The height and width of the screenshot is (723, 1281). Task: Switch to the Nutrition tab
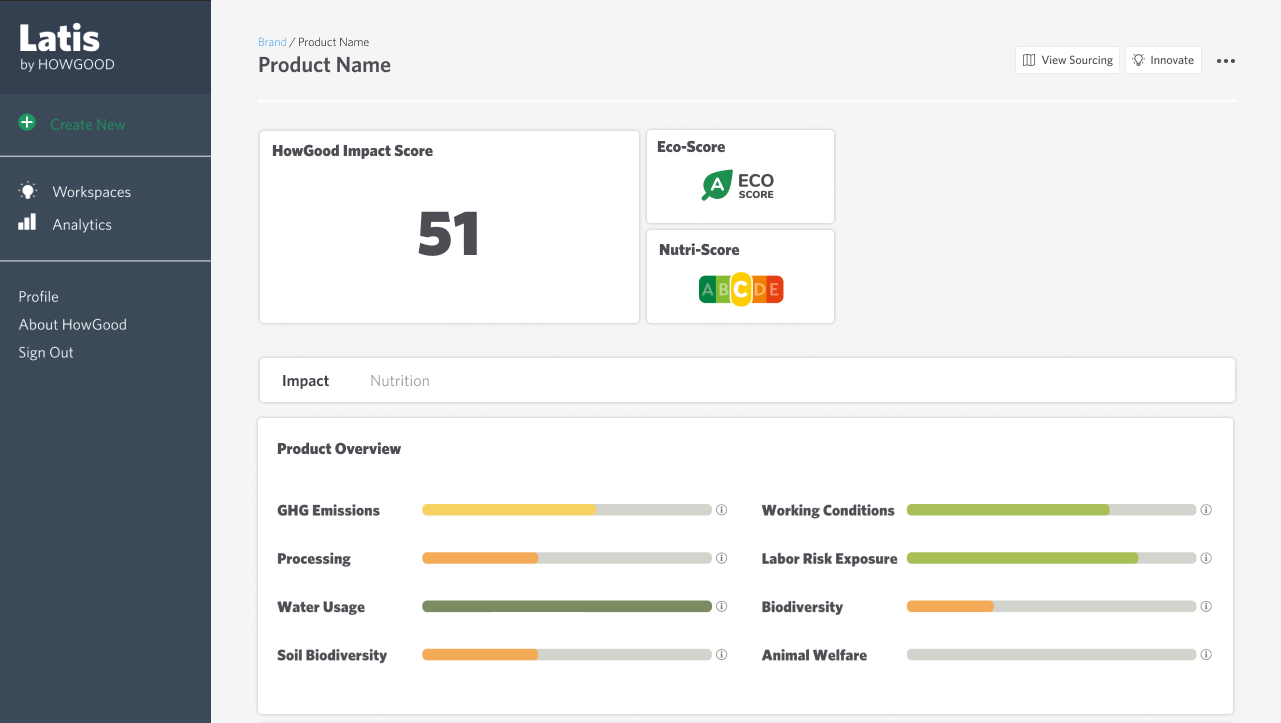point(400,381)
